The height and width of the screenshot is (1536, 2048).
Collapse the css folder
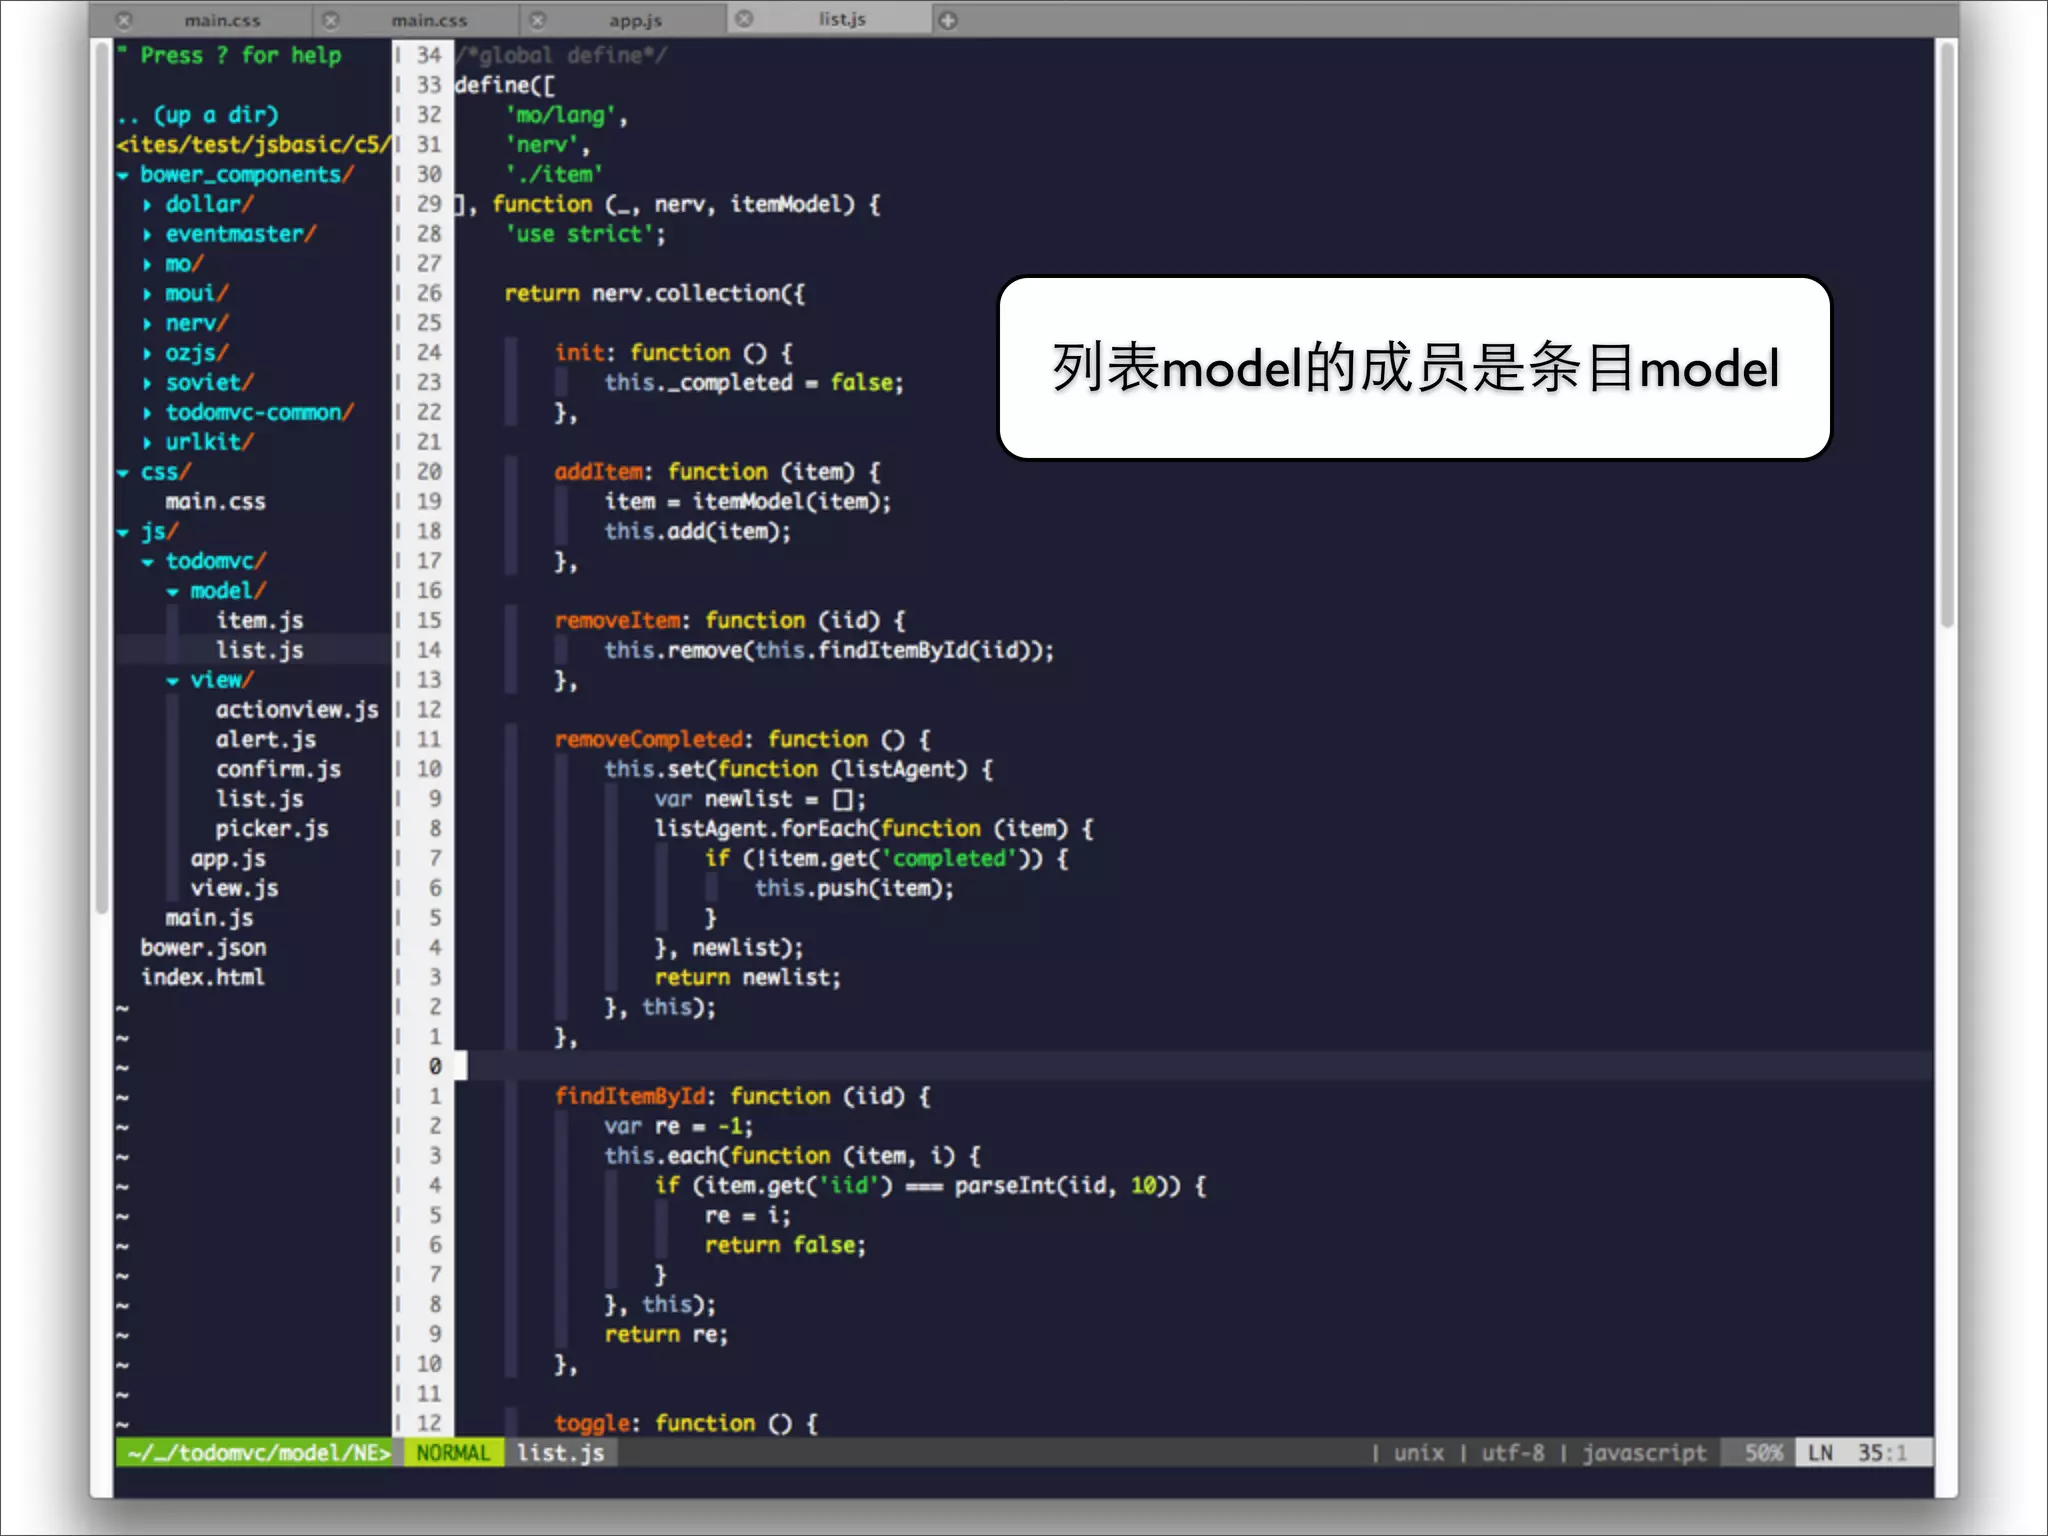(123, 473)
